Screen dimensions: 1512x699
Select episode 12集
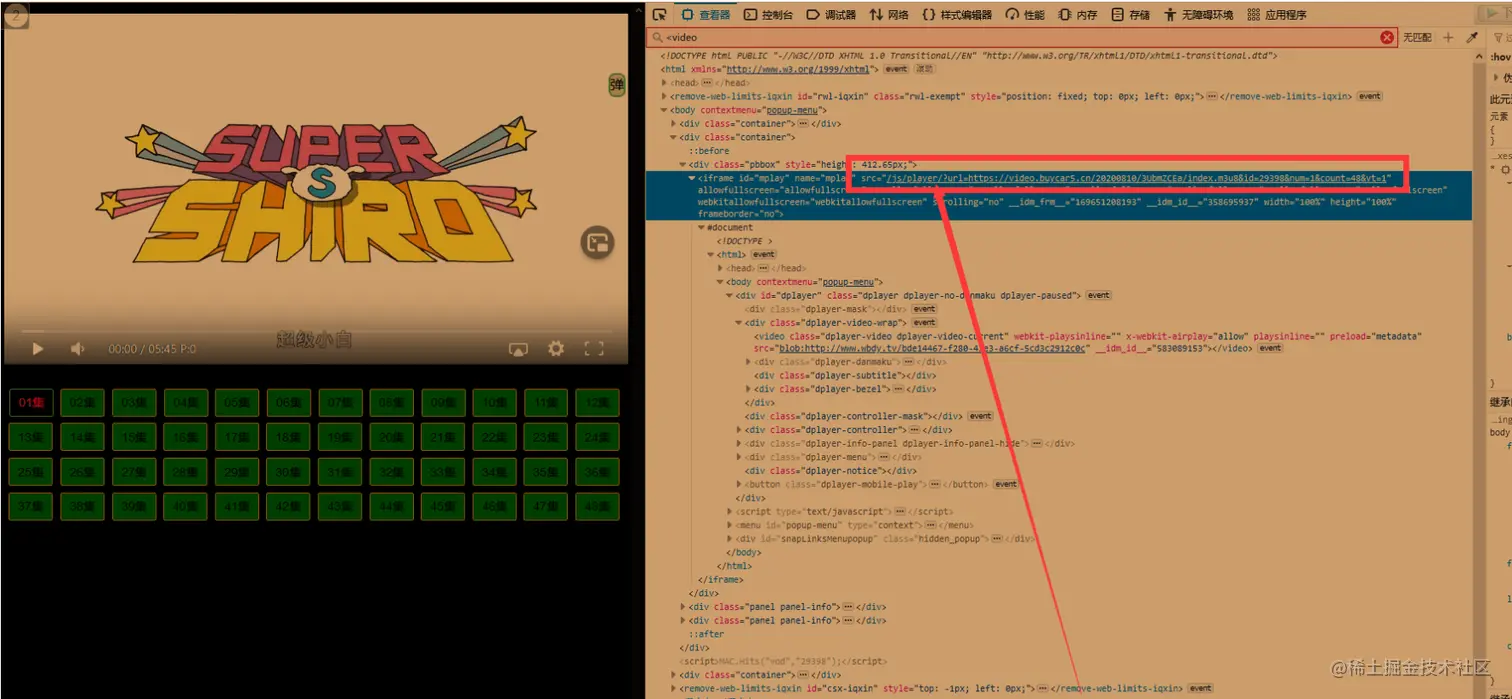coord(597,403)
